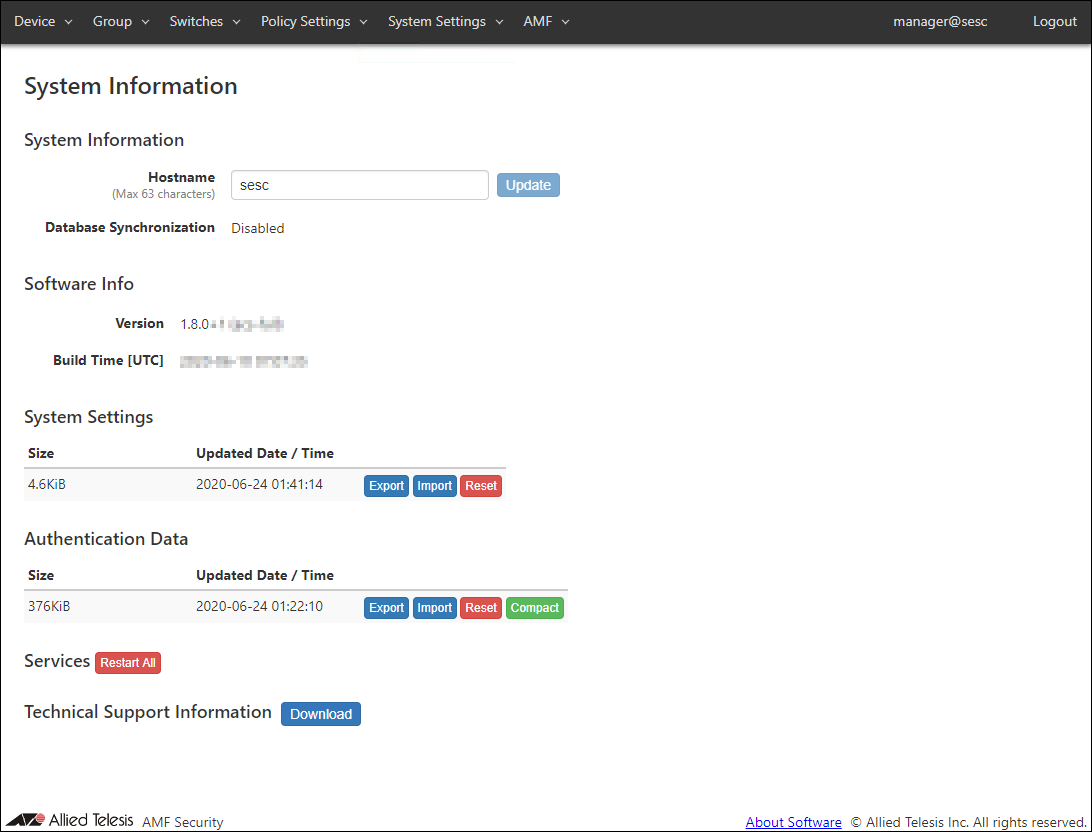This screenshot has width=1092, height=832.
Task: Click the manager@sesc account link
Action: (x=940, y=21)
